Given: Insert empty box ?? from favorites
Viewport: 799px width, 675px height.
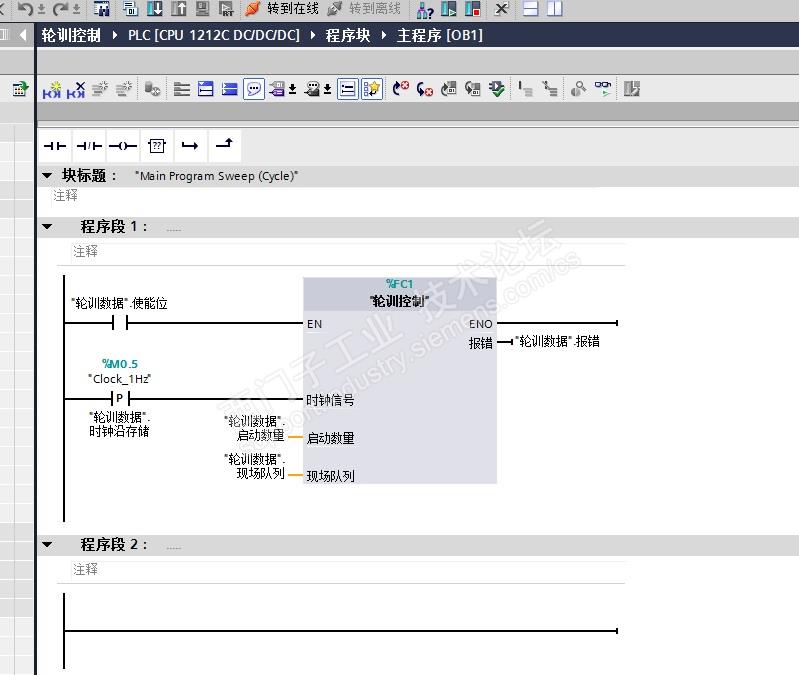Looking at the screenshot, I should [x=156, y=146].
